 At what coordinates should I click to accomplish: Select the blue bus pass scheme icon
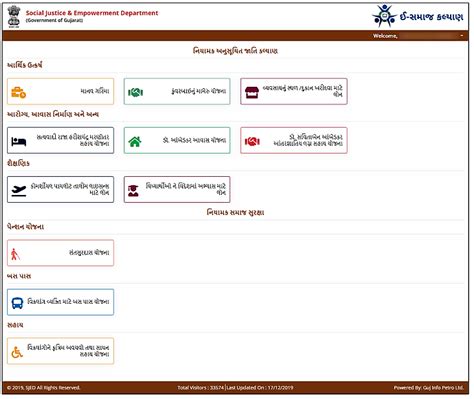click(17, 303)
